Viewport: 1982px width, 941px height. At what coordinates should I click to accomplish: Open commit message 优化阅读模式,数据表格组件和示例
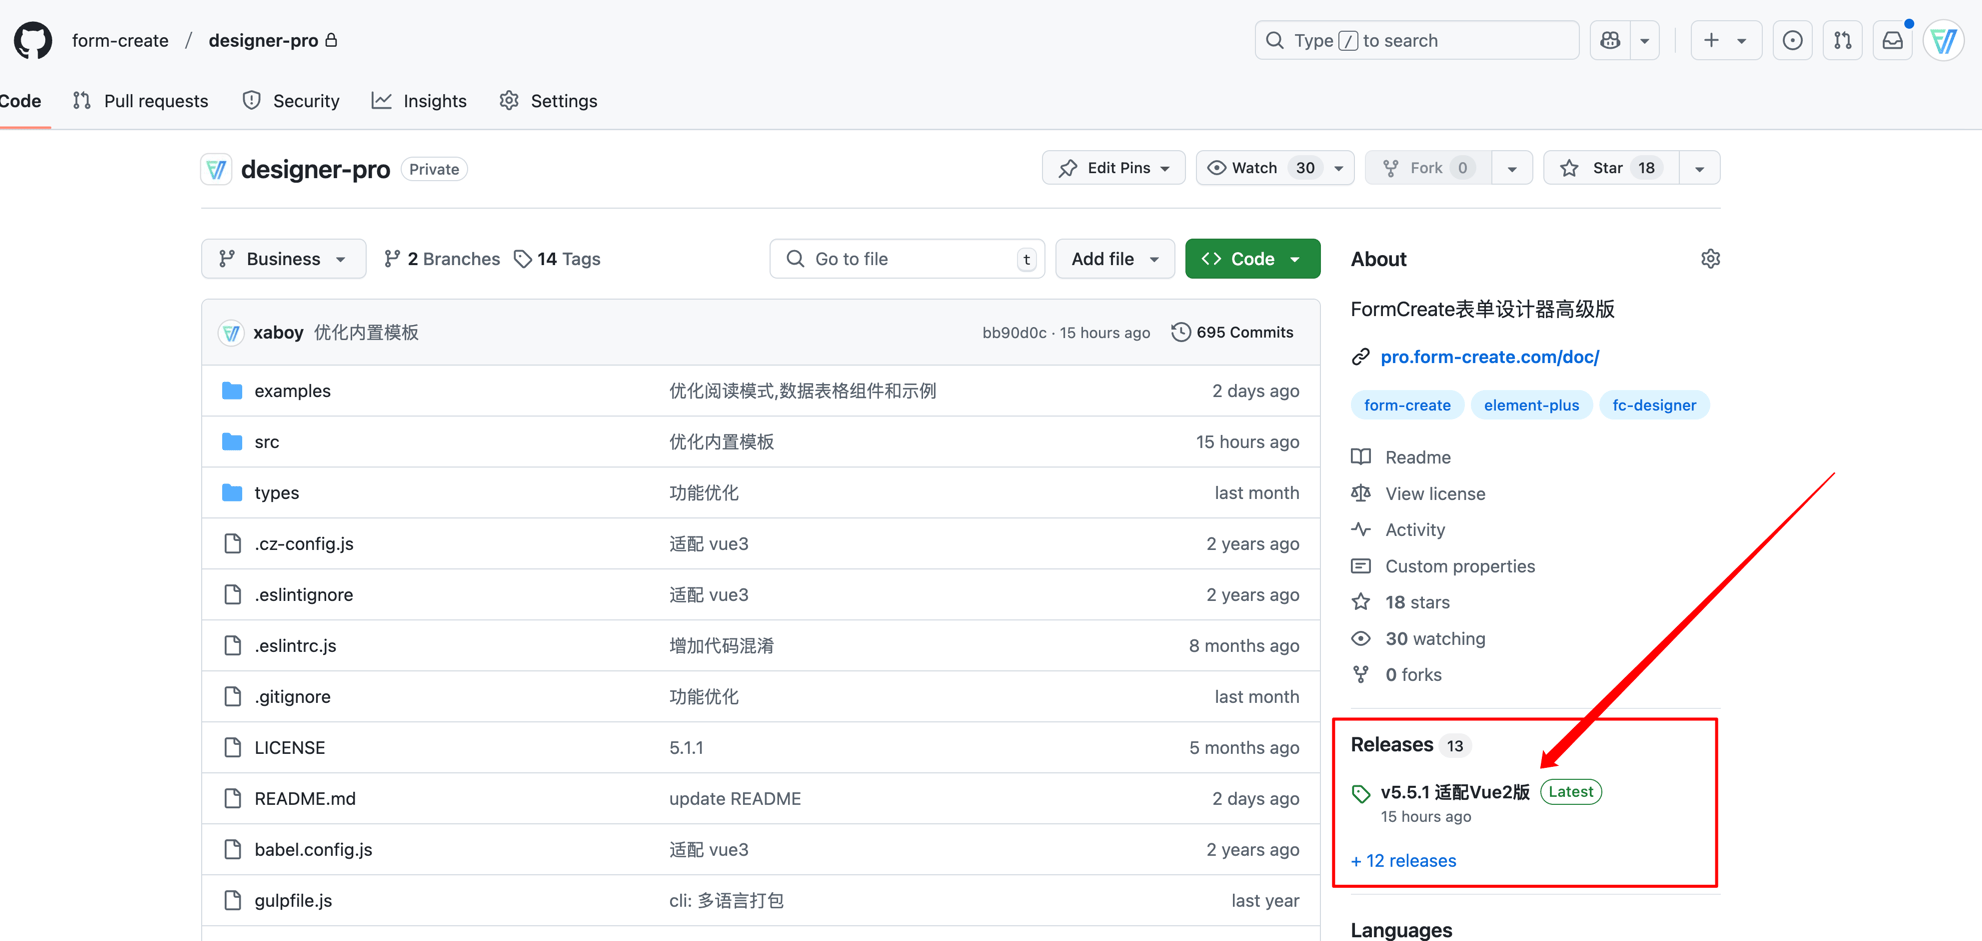click(x=802, y=391)
